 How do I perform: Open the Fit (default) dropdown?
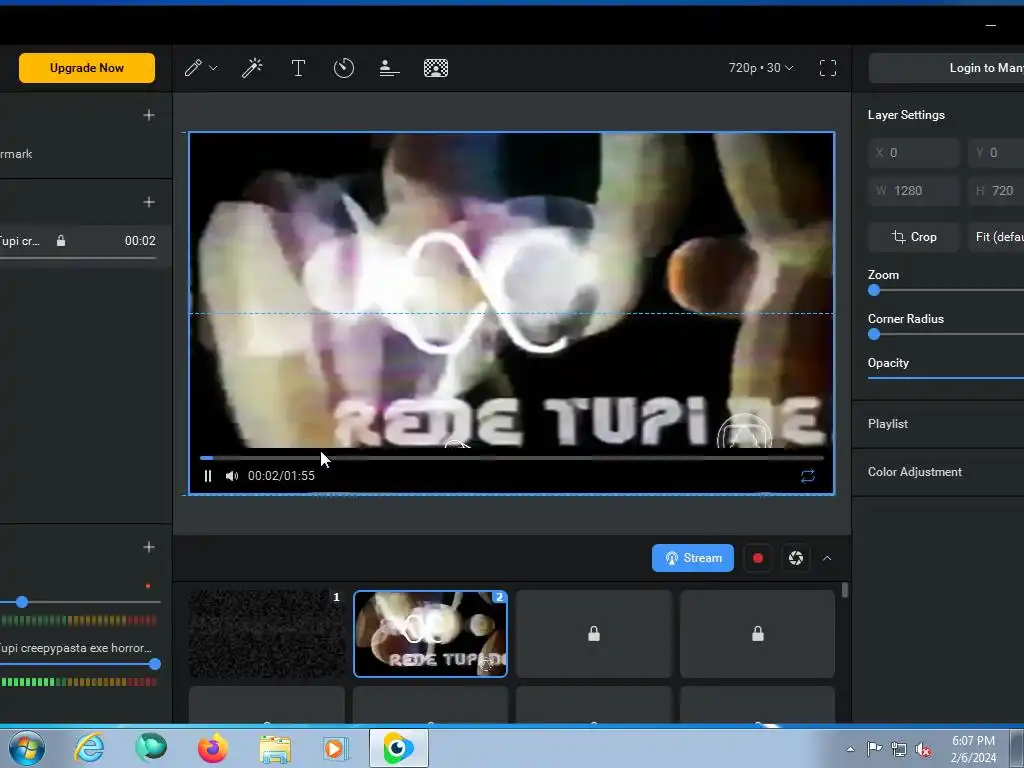996,237
